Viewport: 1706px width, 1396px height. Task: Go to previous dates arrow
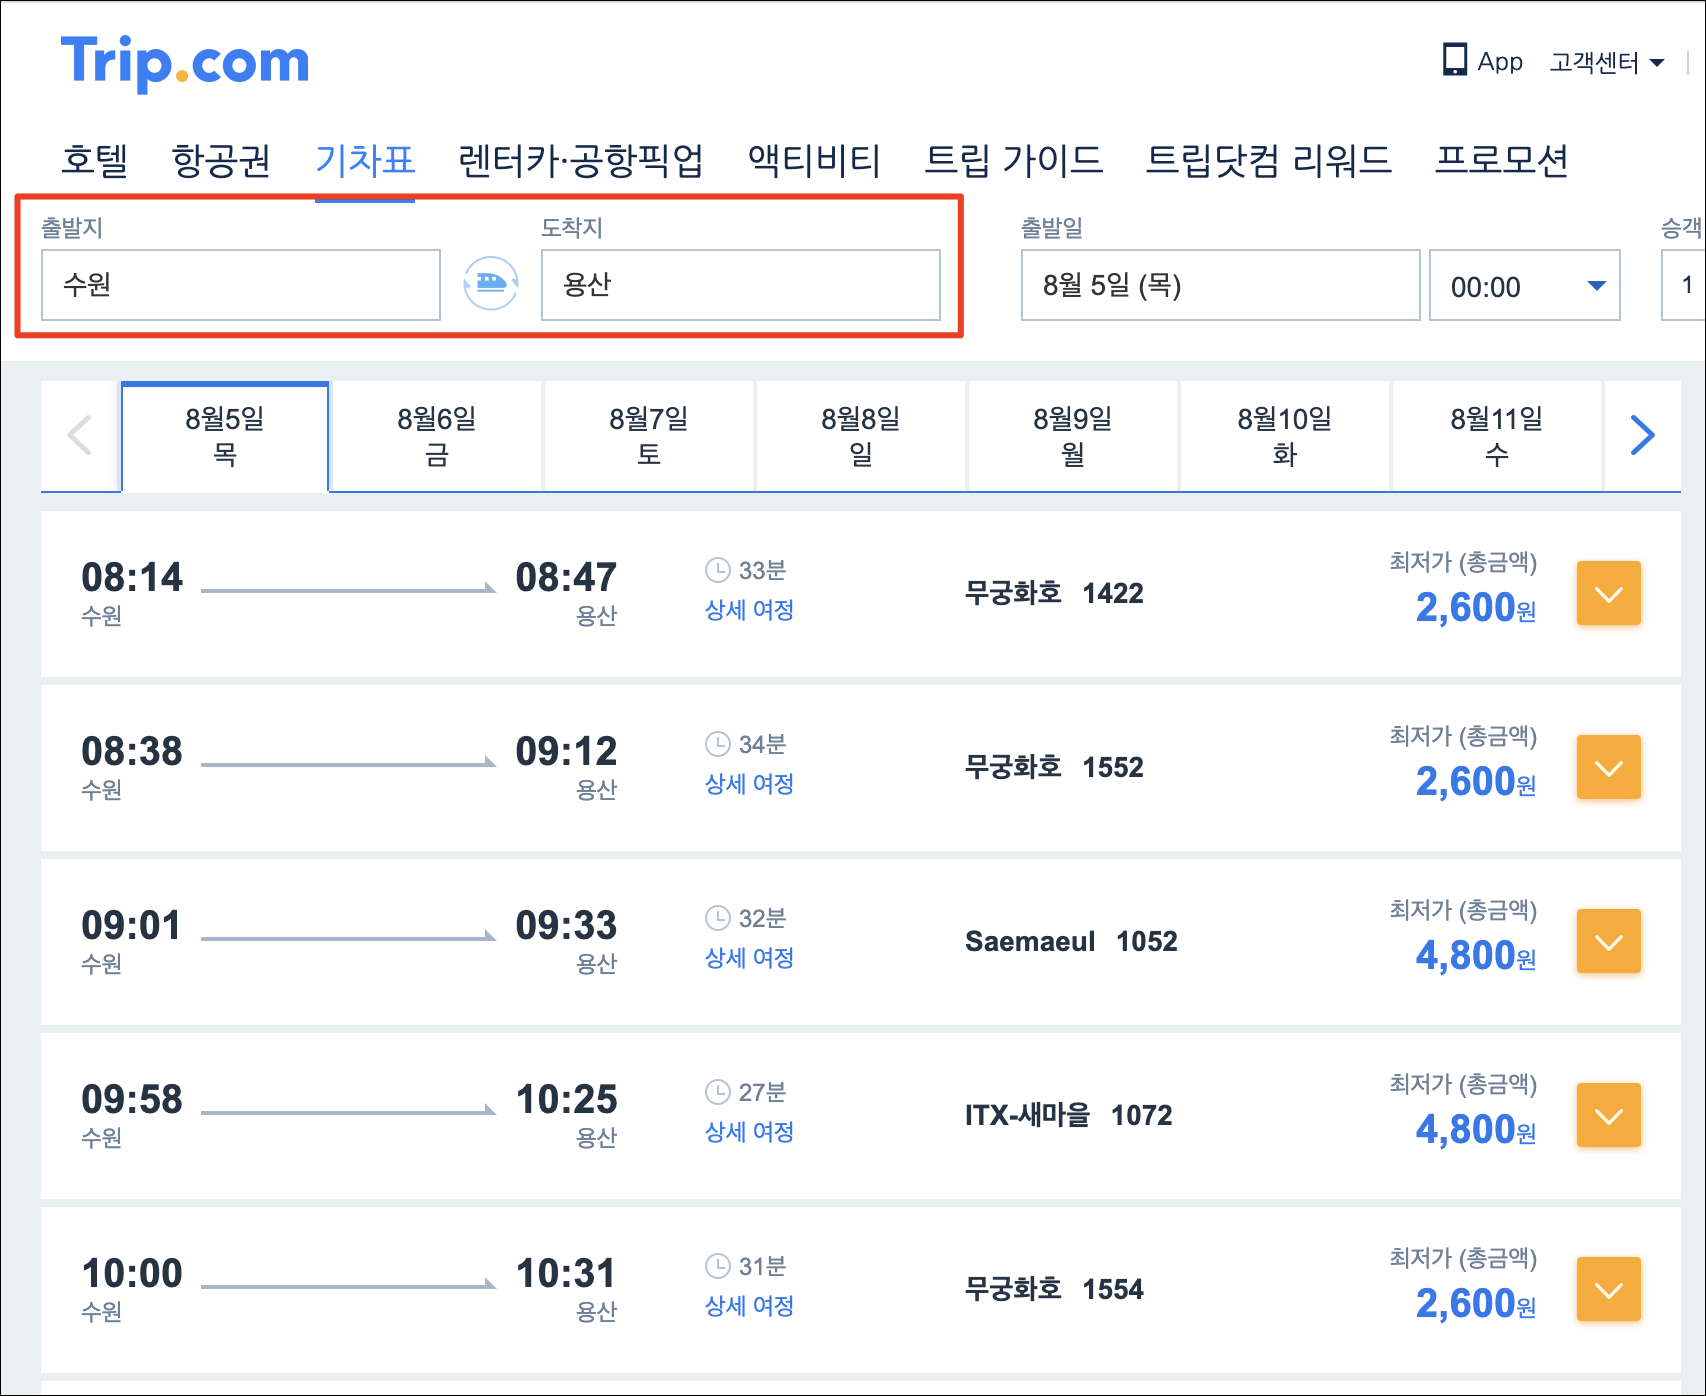80,435
